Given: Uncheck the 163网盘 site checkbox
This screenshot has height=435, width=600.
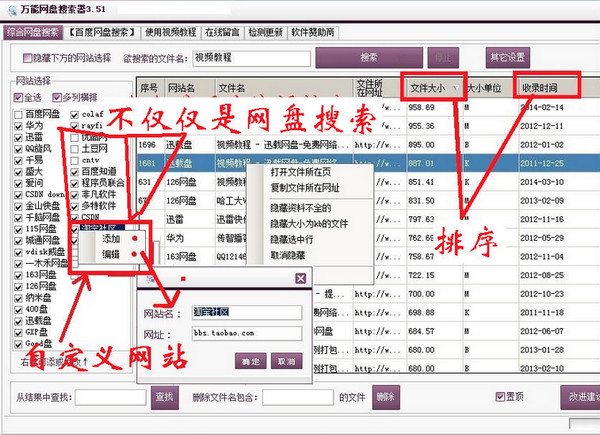Looking at the screenshot, I should tap(18, 275).
